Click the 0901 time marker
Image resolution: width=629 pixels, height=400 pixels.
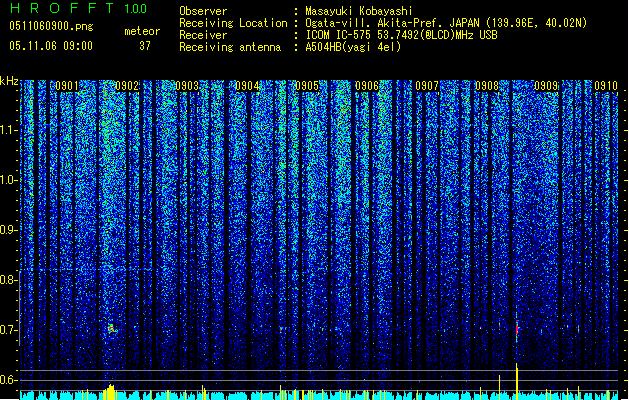(67, 86)
